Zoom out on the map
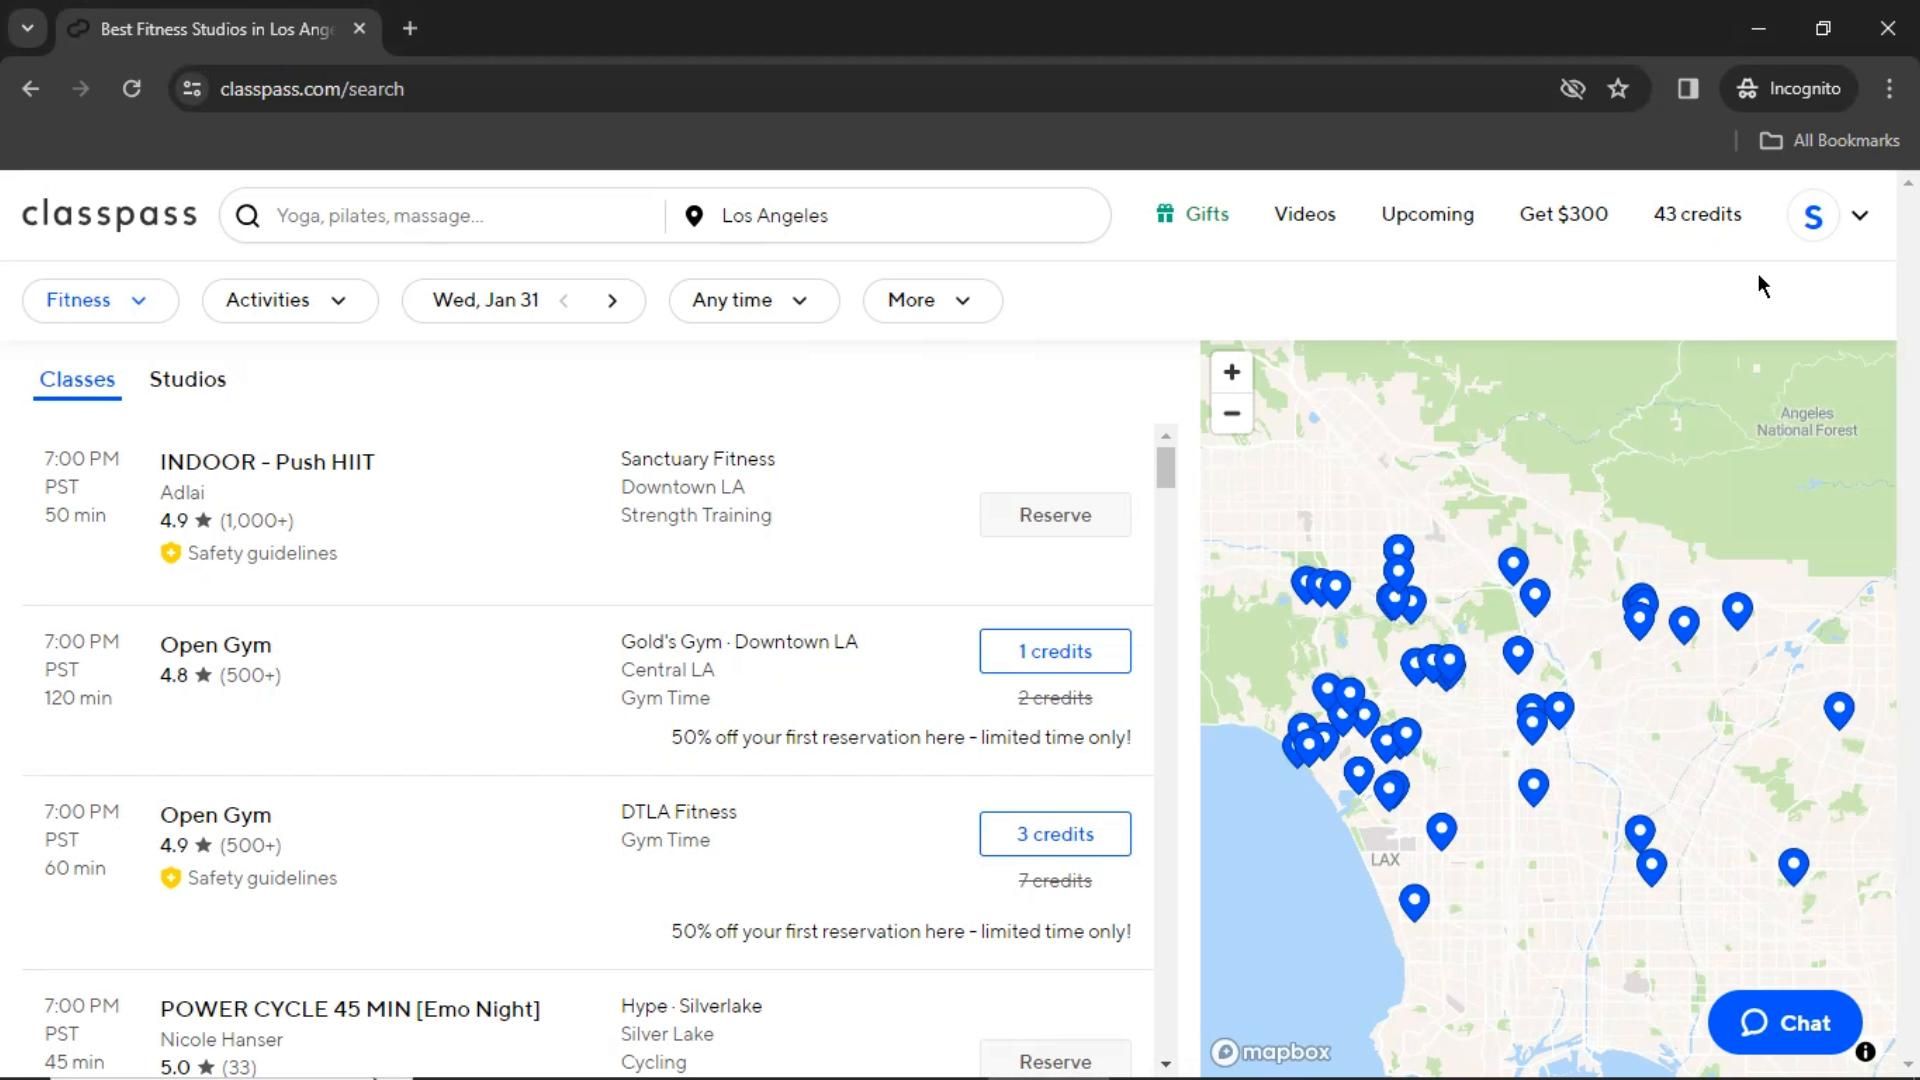The height and width of the screenshot is (1080, 1920). click(x=1231, y=413)
